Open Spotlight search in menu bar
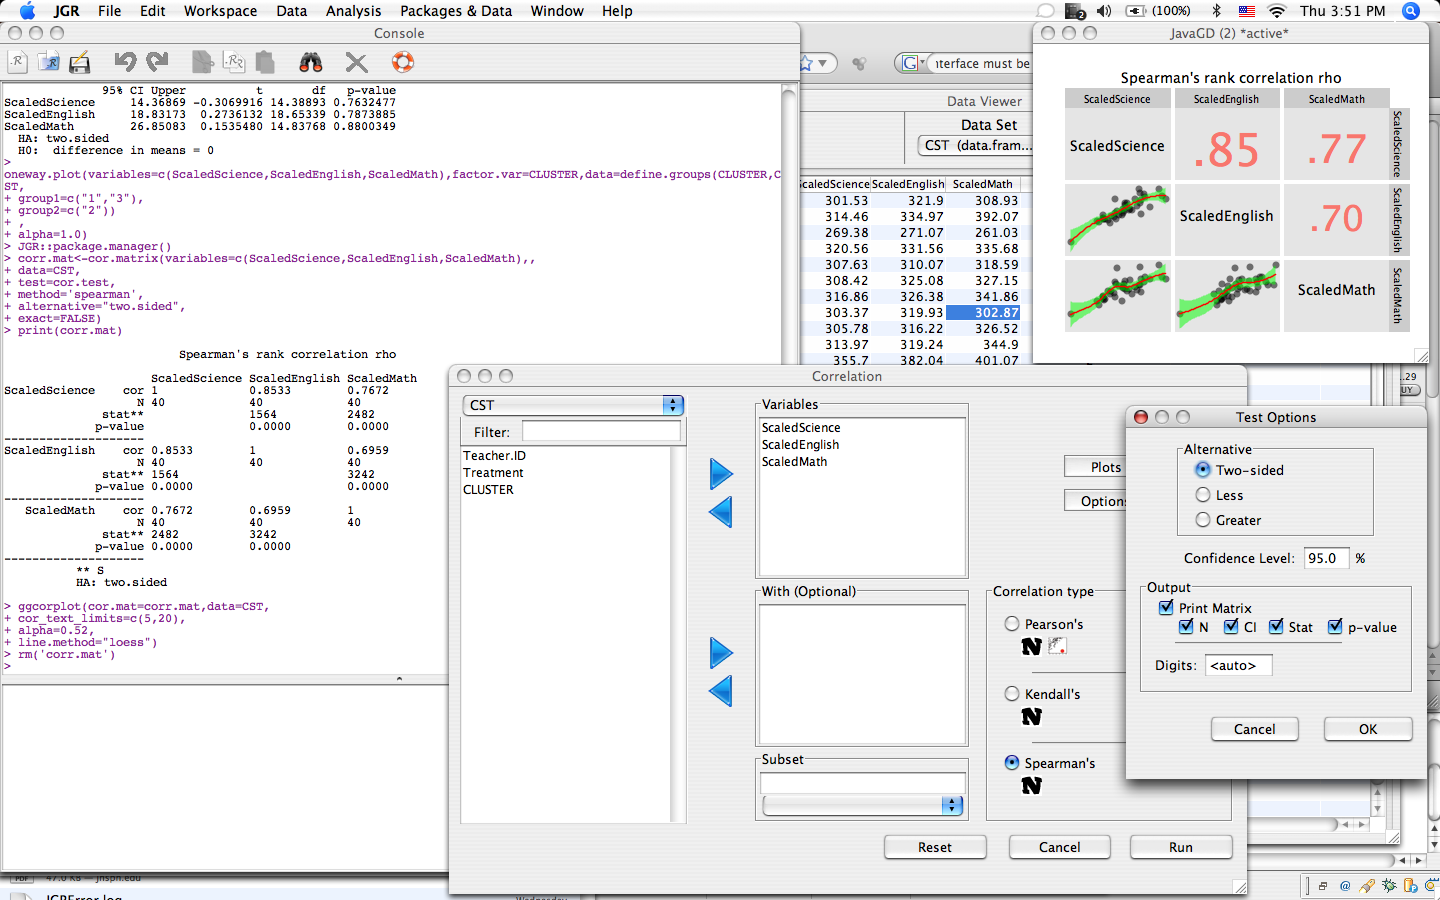The width and height of the screenshot is (1440, 900). pos(1411,11)
